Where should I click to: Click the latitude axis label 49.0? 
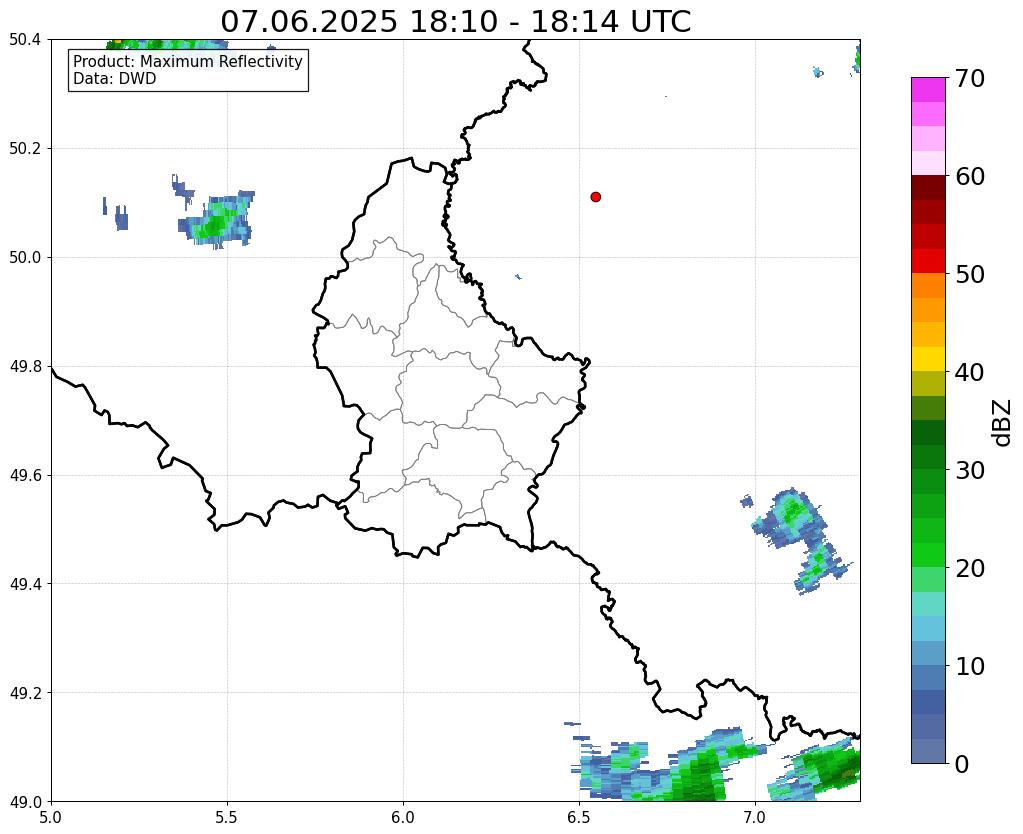[x=25, y=802]
